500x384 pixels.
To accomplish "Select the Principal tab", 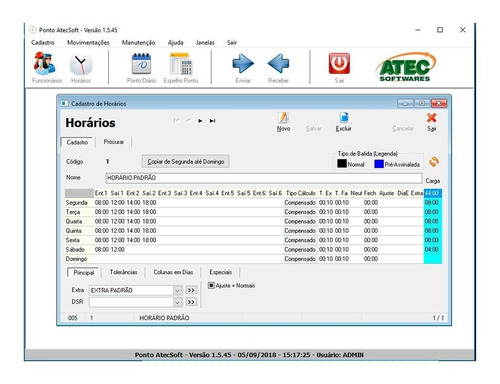I will coord(84,273).
